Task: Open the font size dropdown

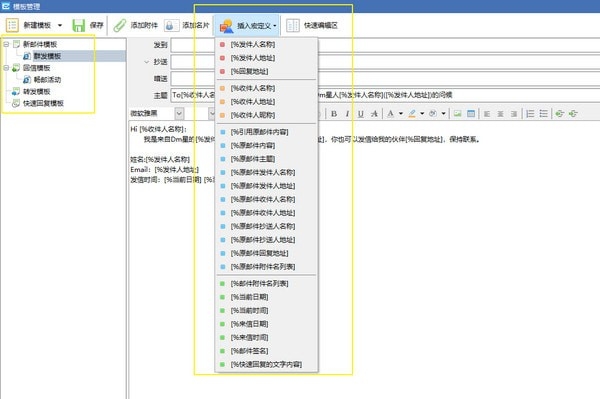Action: click(212, 114)
